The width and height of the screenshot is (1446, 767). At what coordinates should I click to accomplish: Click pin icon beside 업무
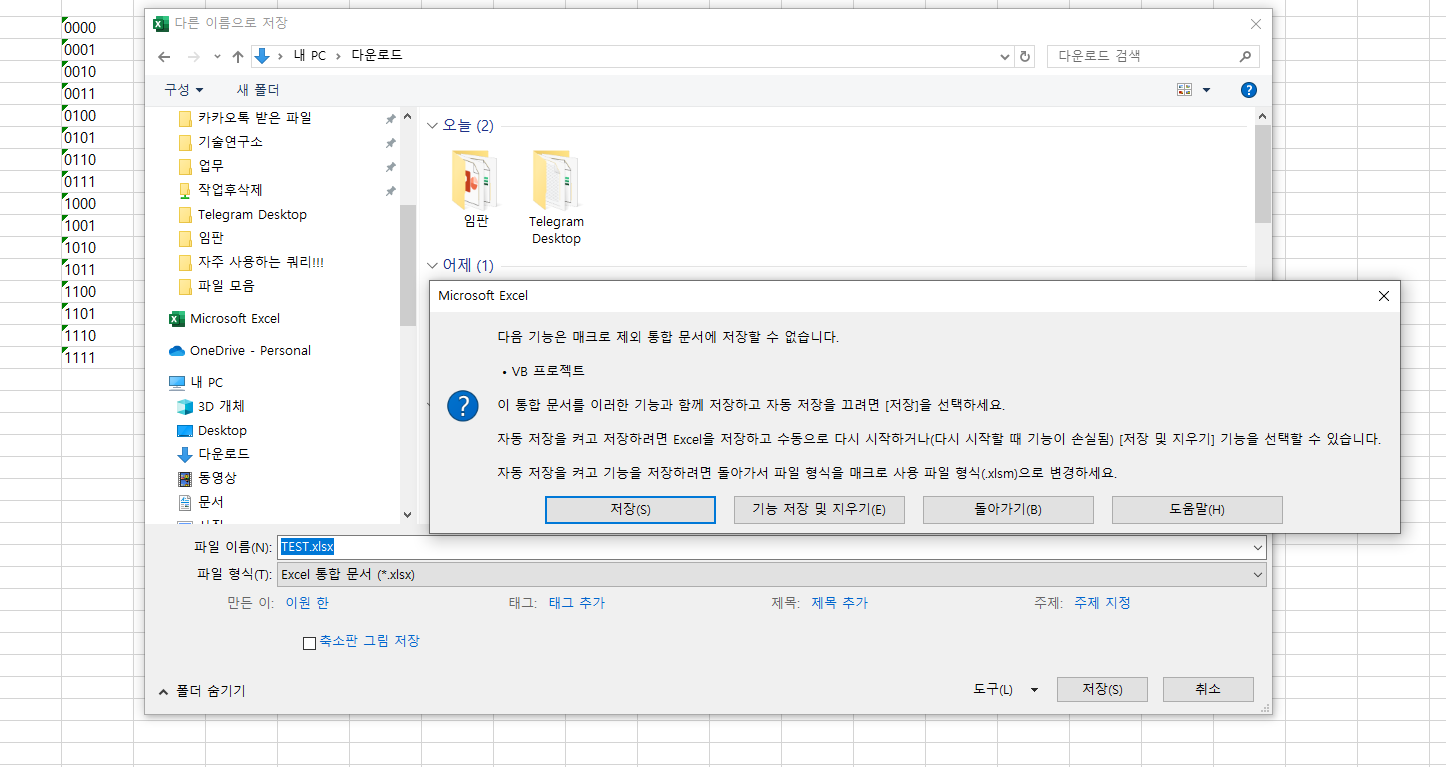(x=390, y=167)
